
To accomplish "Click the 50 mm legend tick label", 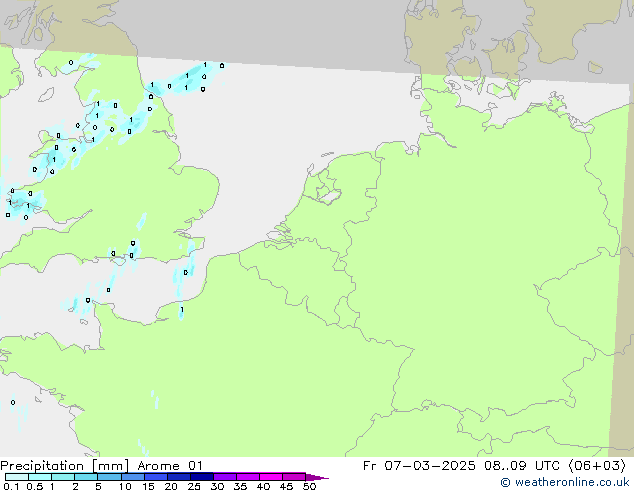I will pos(309,487).
